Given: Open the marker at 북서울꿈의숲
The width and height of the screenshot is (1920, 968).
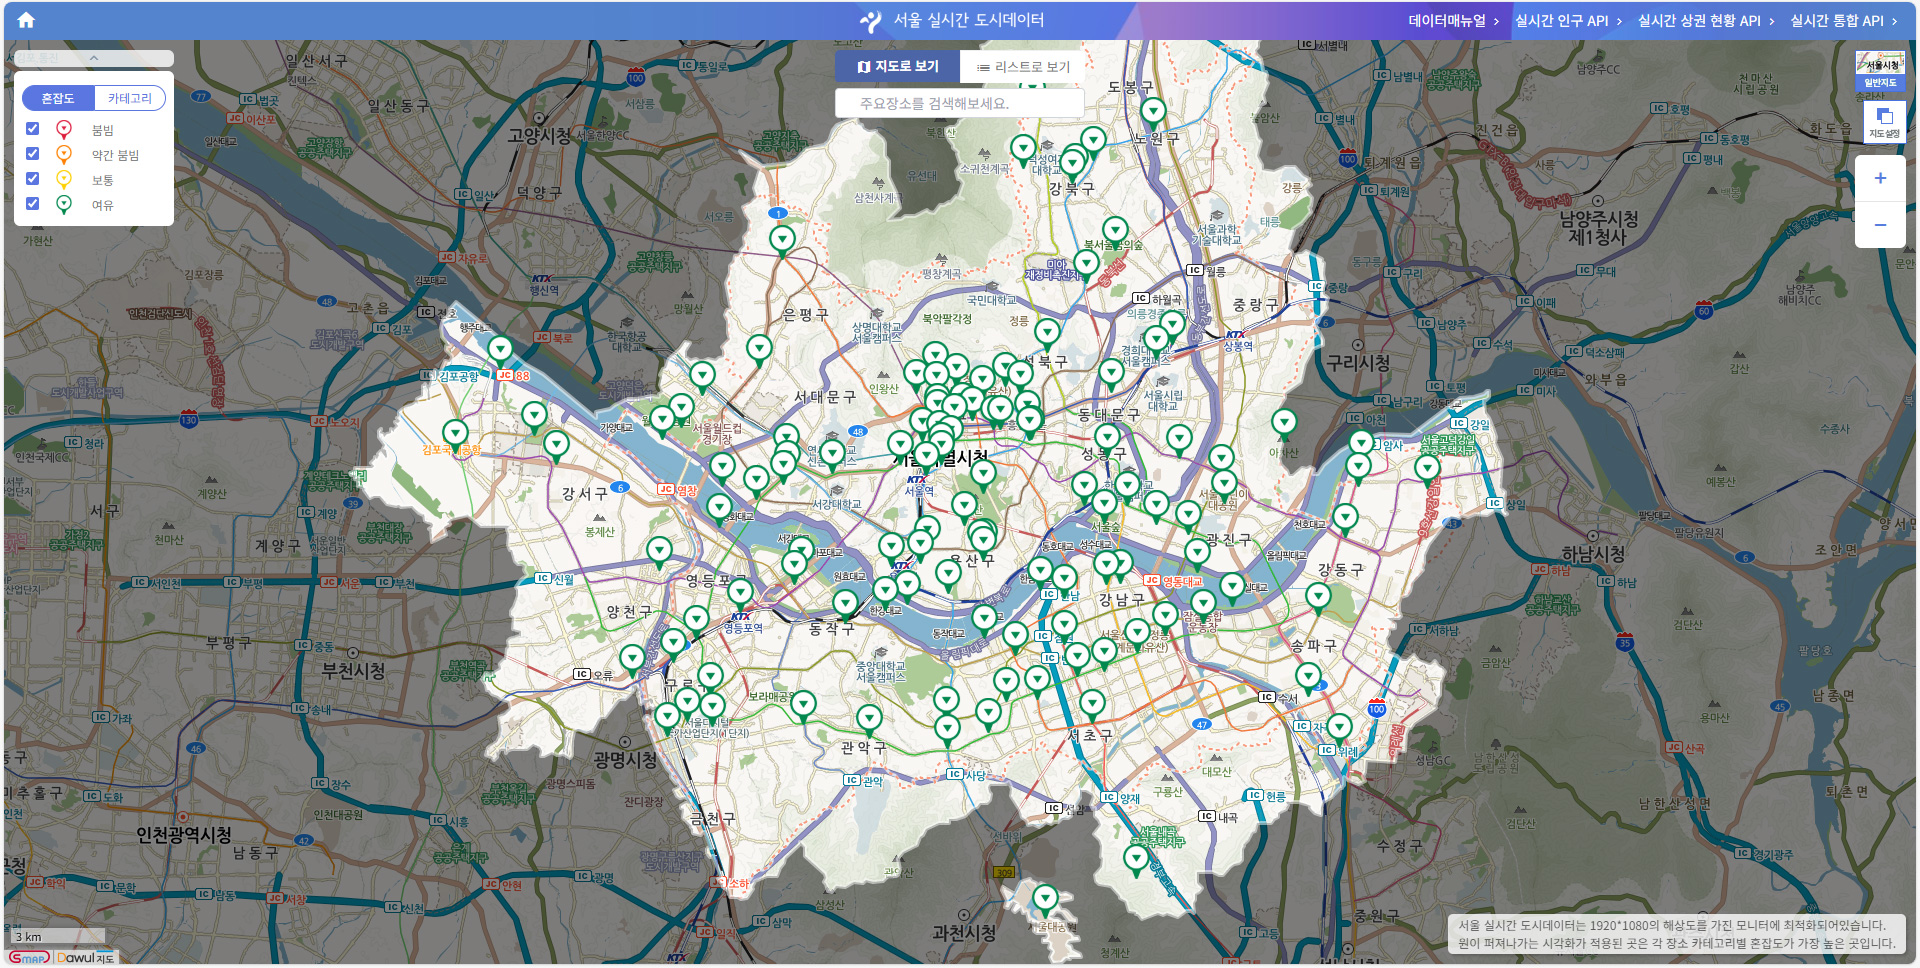Looking at the screenshot, I should [1115, 231].
